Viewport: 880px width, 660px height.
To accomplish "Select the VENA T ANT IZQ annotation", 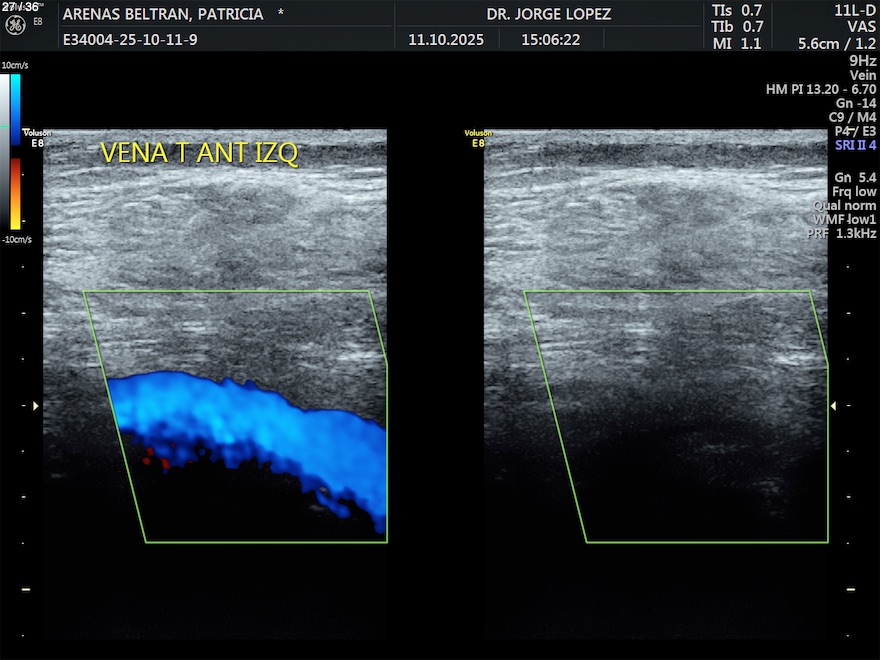I will pyautogui.click(x=199, y=153).
